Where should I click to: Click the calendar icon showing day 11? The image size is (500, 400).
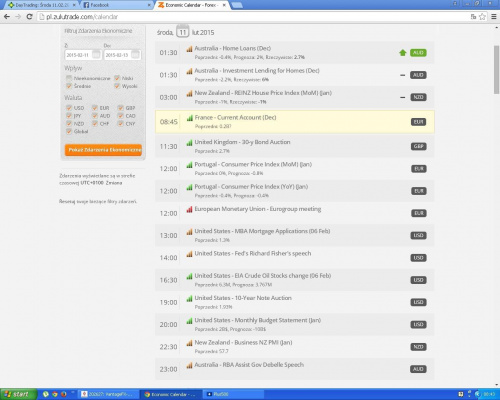[x=182, y=31]
